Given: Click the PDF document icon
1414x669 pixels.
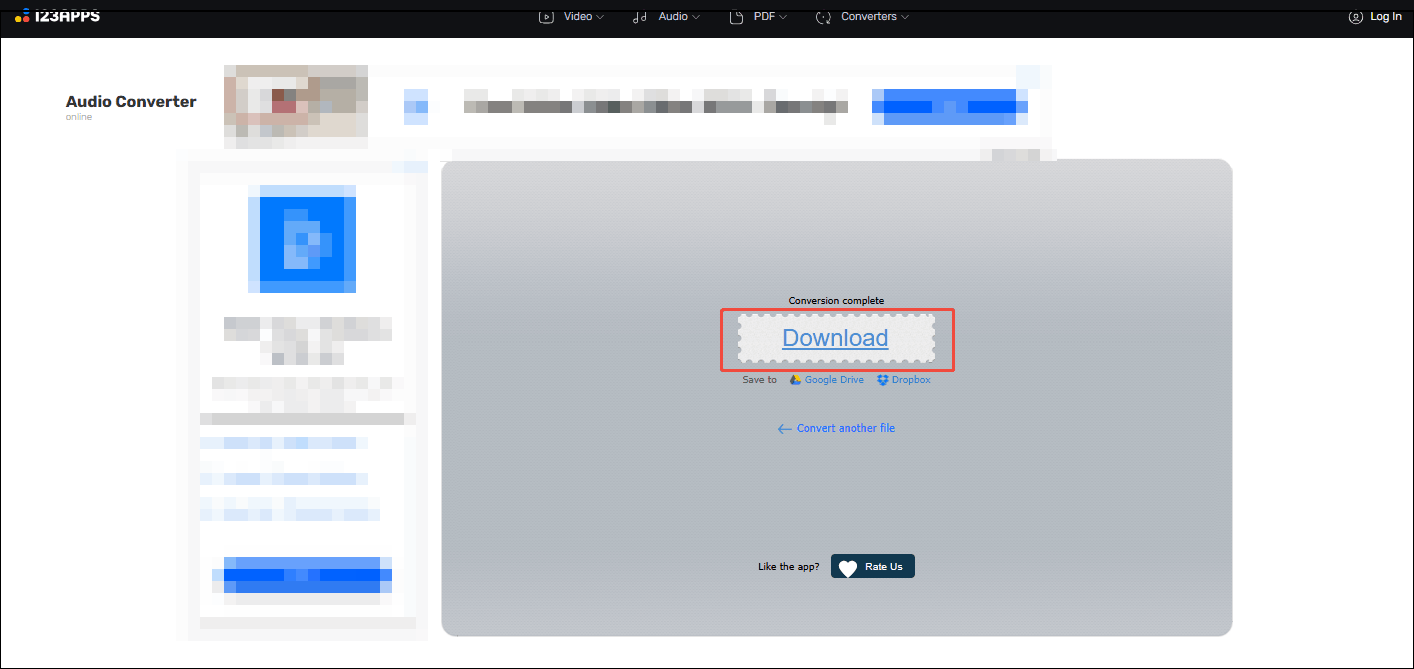Looking at the screenshot, I should click(x=736, y=17).
